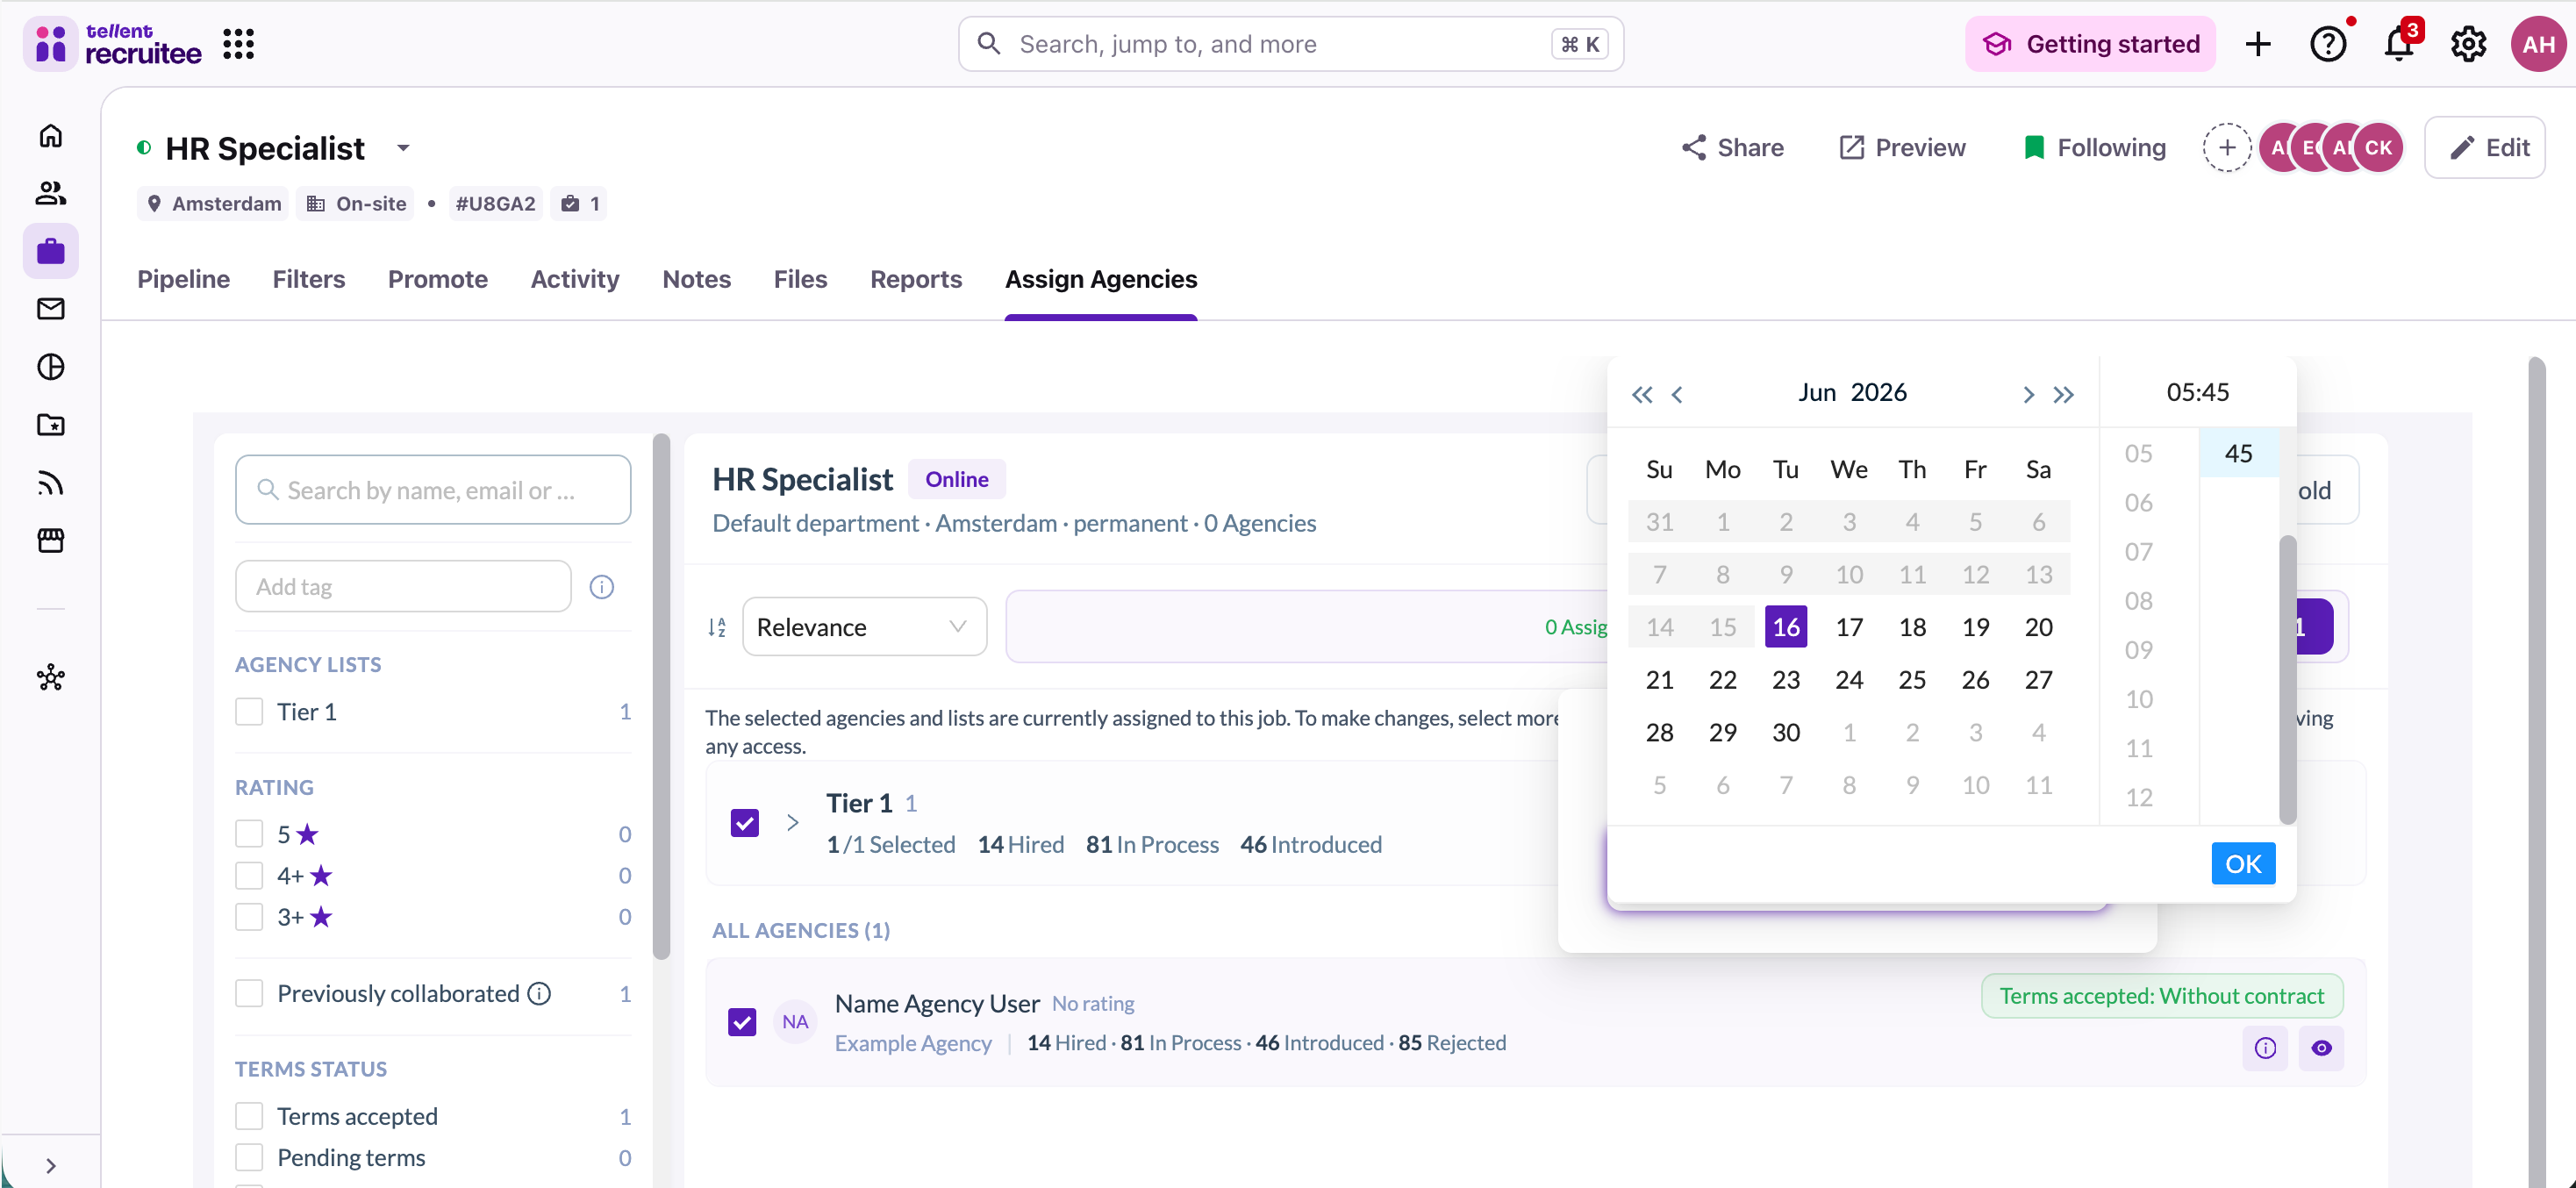The width and height of the screenshot is (2576, 1188).
Task: Uncheck the Name Agency User checkbox
Action: point(742,1022)
